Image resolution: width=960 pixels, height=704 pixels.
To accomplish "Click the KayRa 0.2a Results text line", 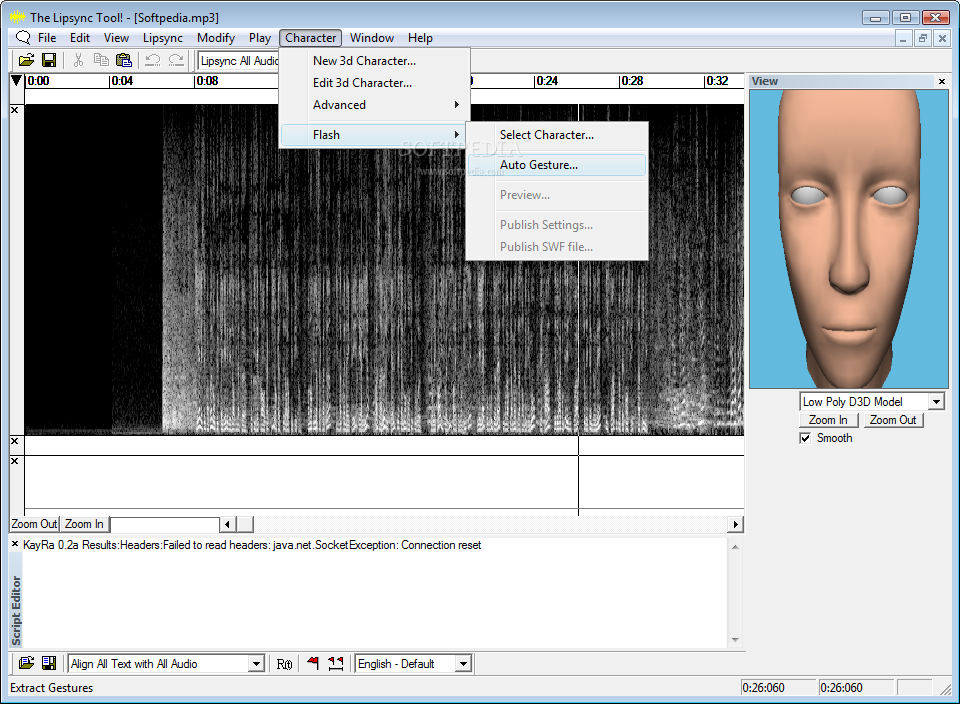I will click(252, 545).
